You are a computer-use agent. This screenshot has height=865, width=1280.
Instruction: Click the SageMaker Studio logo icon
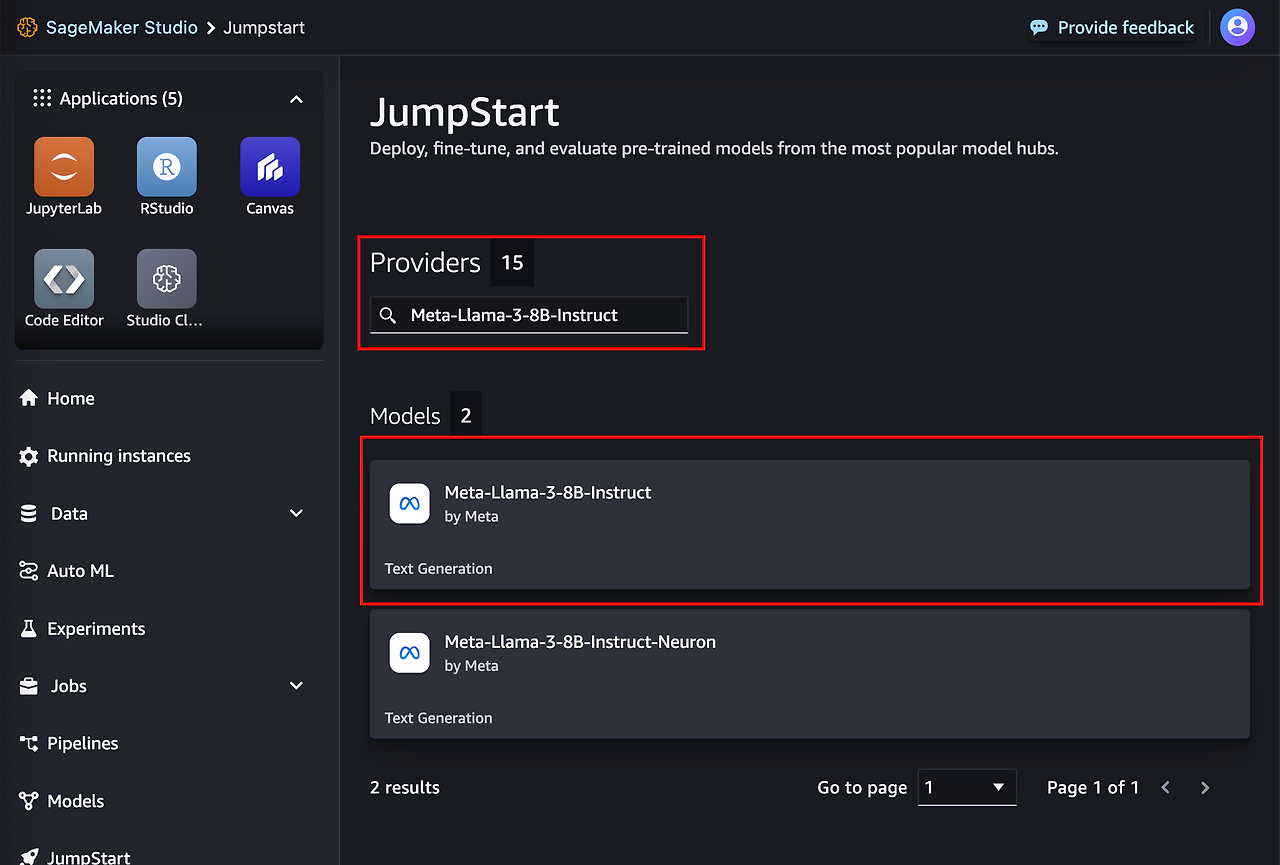tap(27, 27)
